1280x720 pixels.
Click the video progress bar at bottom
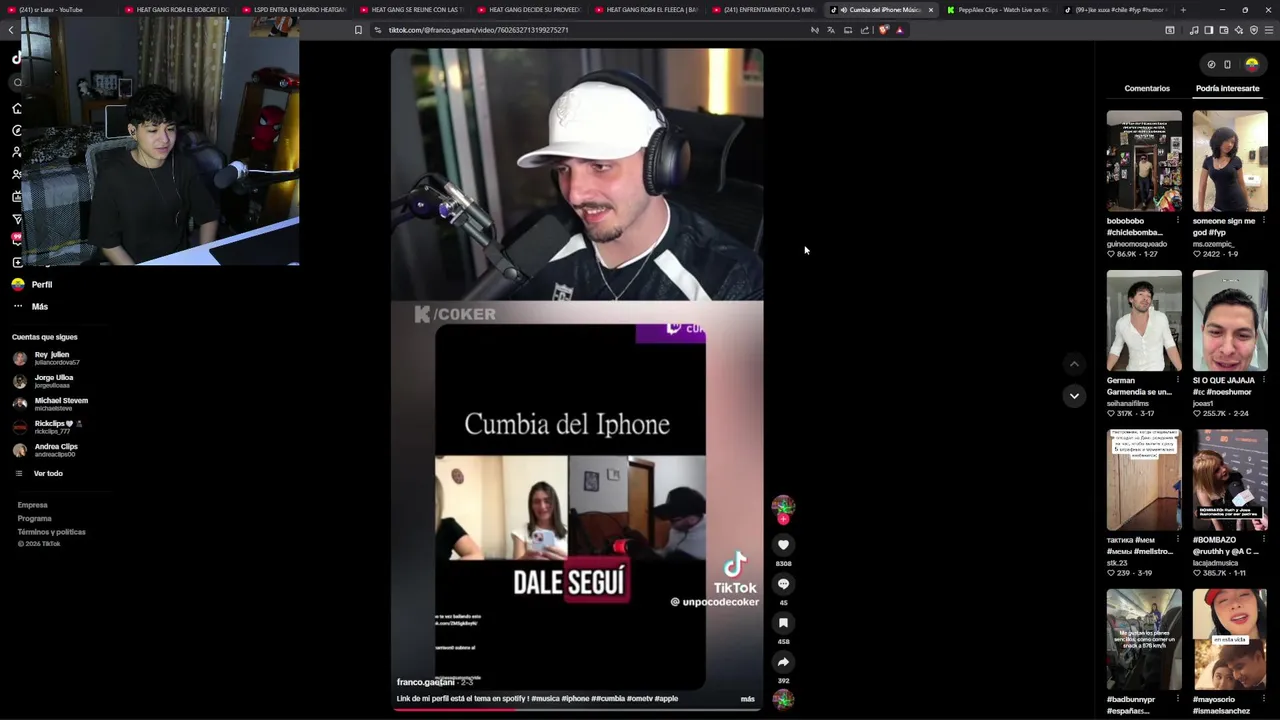(x=577, y=709)
